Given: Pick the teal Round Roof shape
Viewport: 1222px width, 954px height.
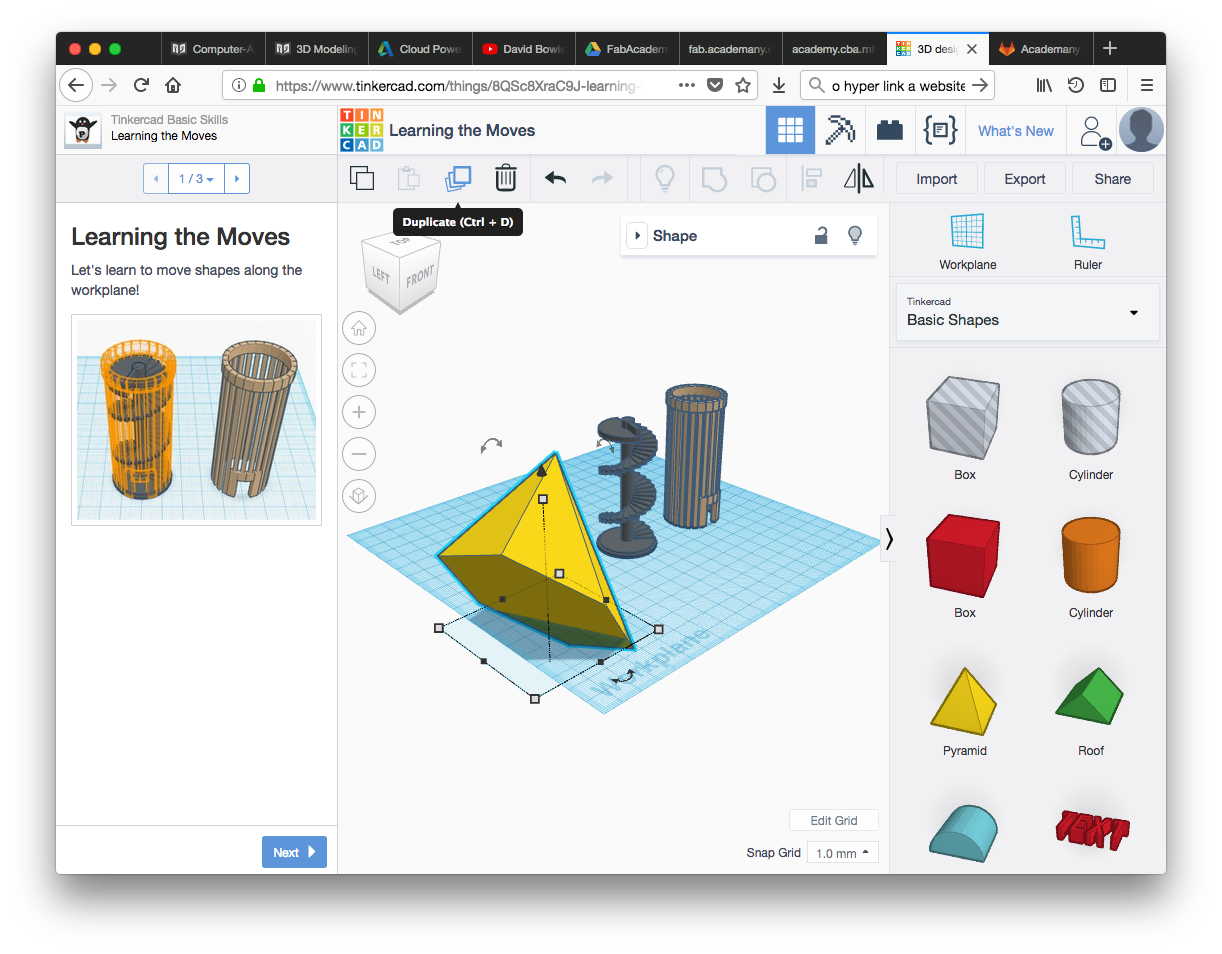Looking at the screenshot, I should pyautogui.click(x=964, y=832).
